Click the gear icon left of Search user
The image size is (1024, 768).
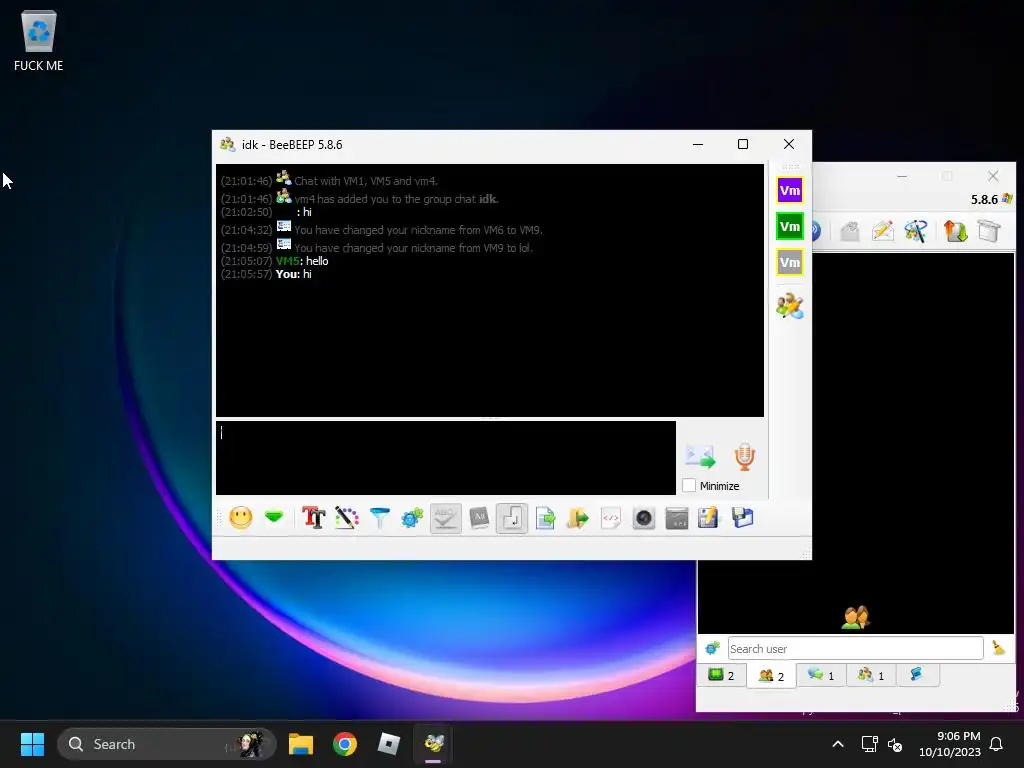712,648
